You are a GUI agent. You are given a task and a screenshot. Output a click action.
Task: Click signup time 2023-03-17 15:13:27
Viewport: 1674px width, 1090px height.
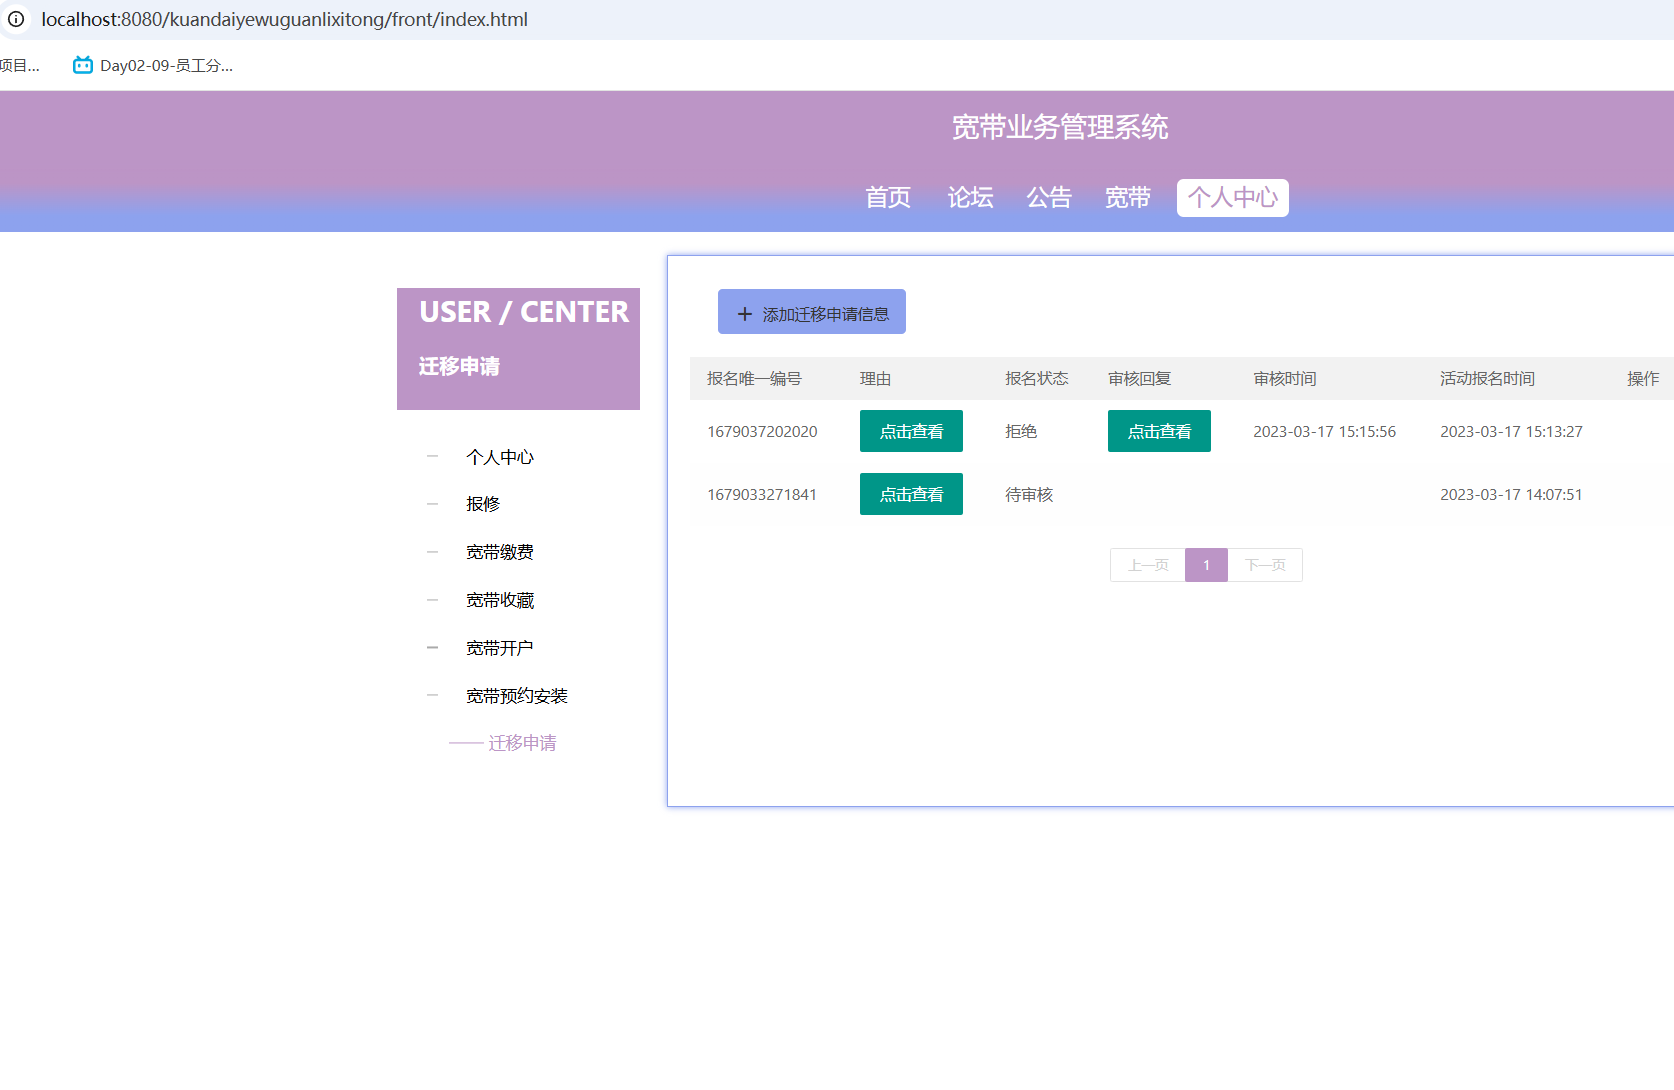pos(1511,432)
